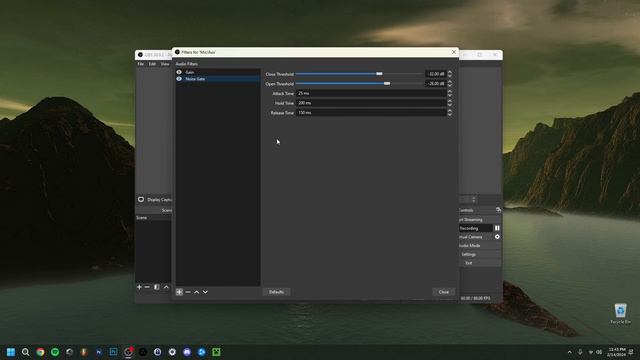Click the microphone icon in system tray

point(580,352)
